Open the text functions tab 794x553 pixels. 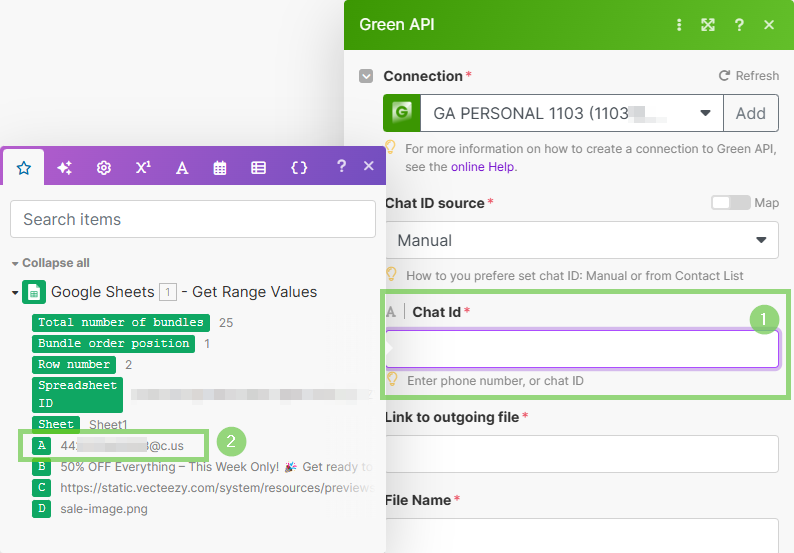click(182, 168)
